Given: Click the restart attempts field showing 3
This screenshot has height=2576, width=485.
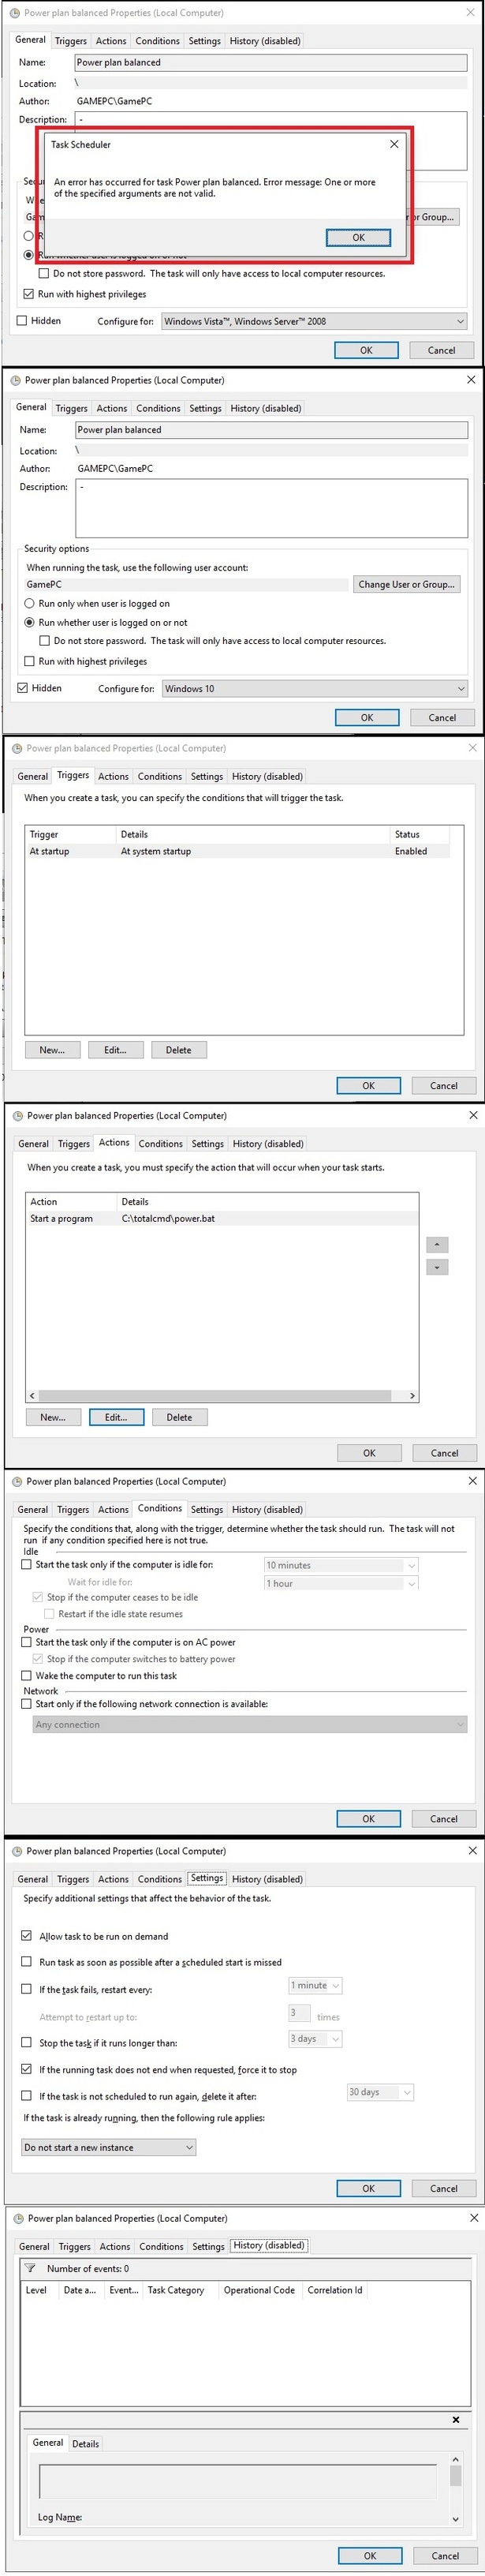Looking at the screenshot, I should [x=299, y=2012].
